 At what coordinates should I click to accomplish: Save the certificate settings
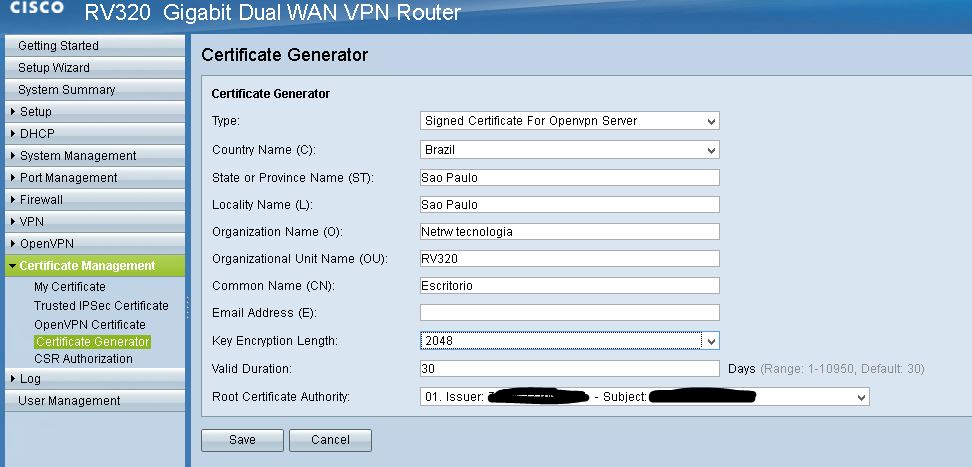pyautogui.click(x=242, y=440)
